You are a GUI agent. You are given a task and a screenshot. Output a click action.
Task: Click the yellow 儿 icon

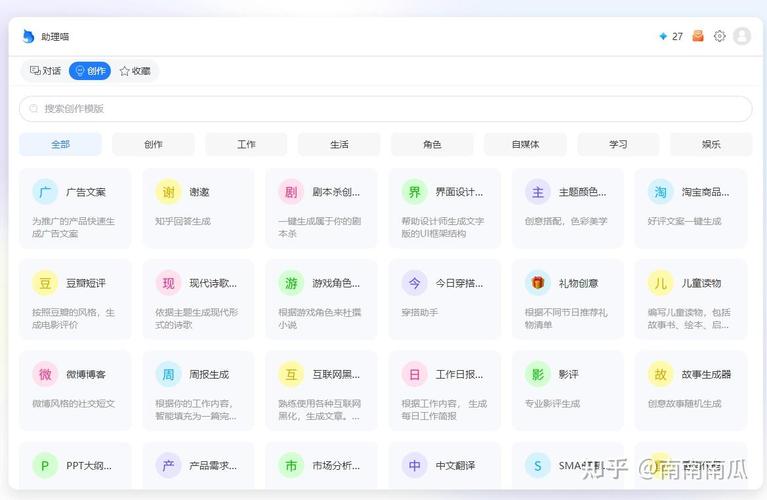click(x=661, y=283)
